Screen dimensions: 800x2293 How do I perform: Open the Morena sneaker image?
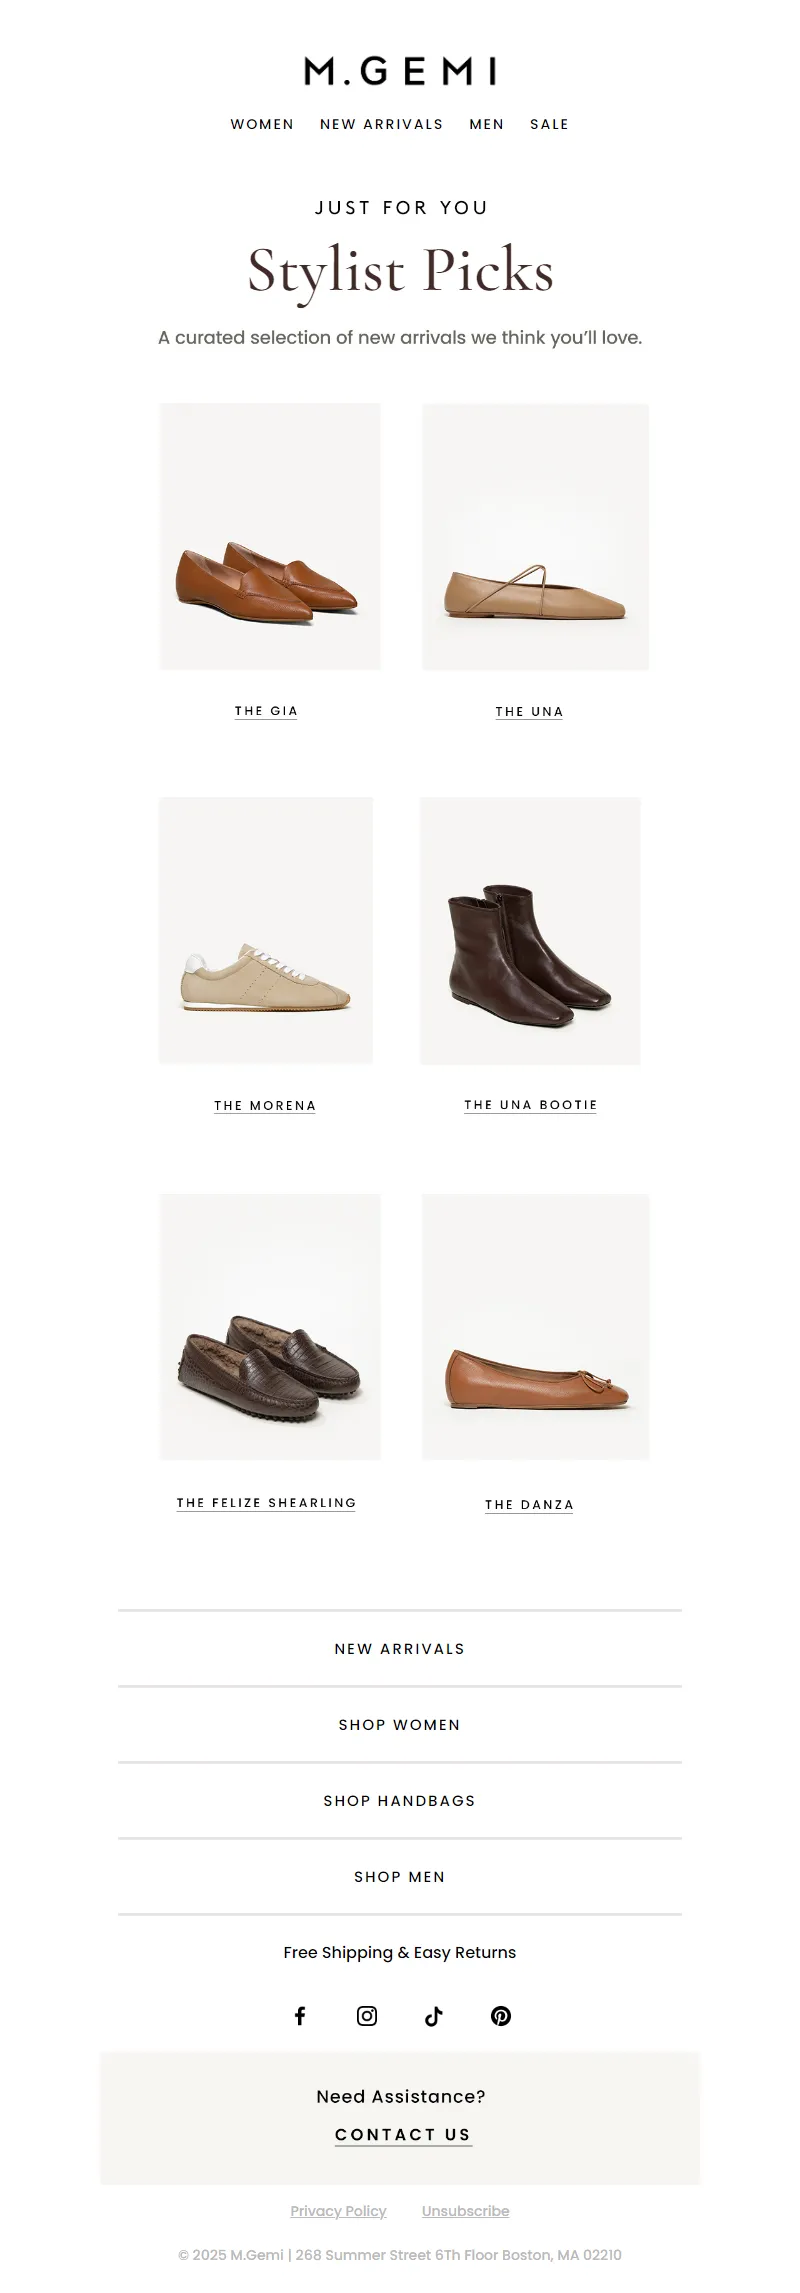point(266,930)
